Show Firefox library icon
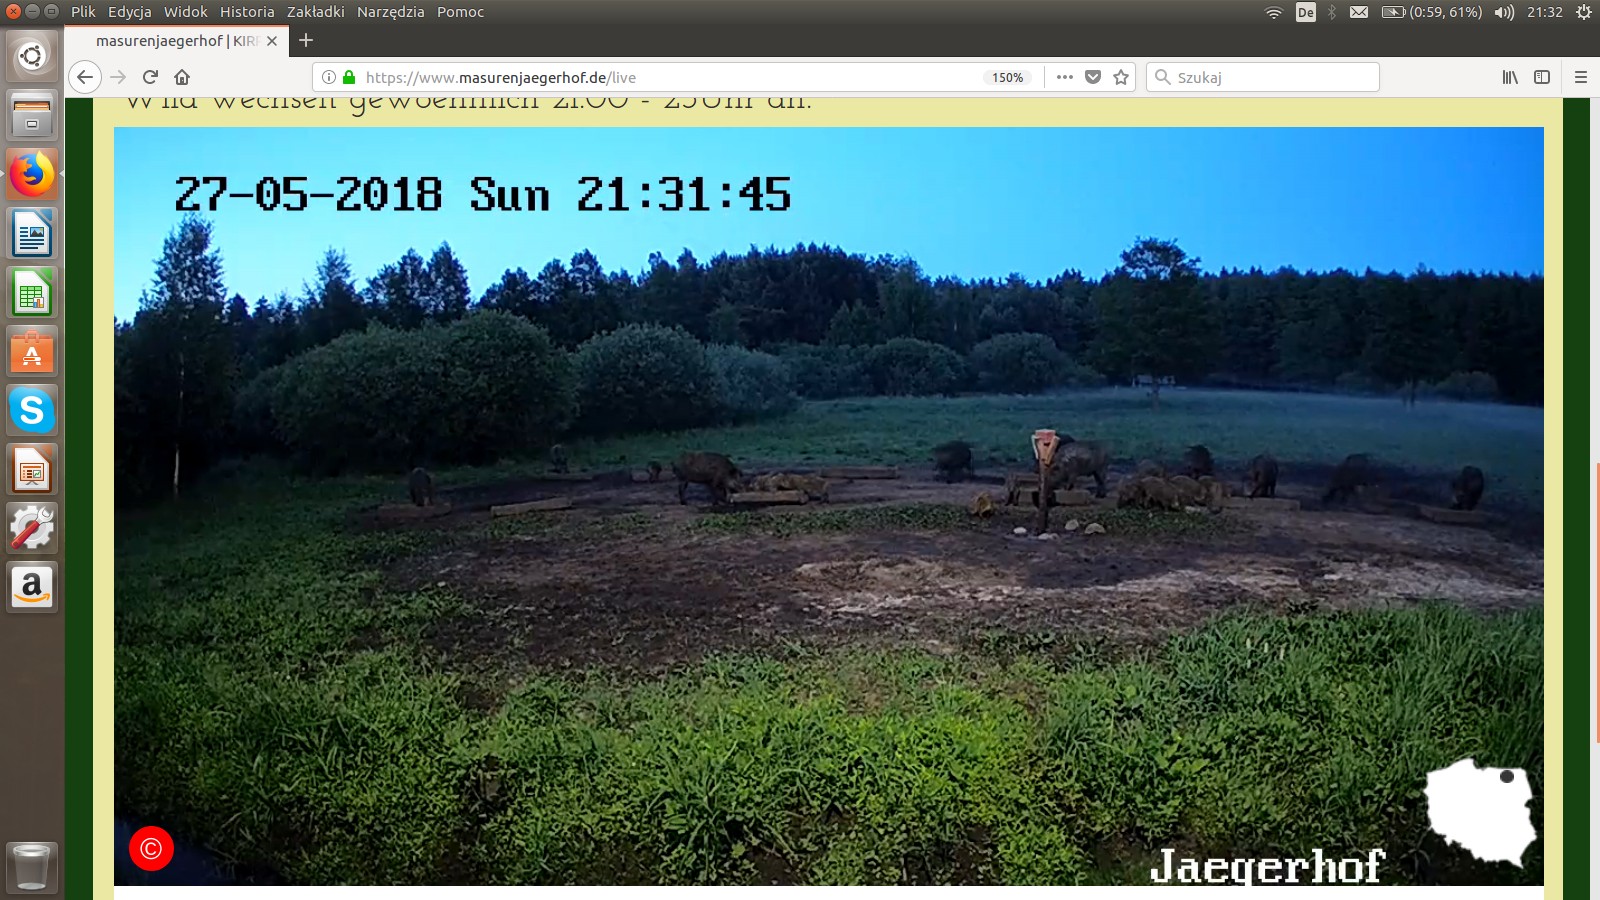The width and height of the screenshot is (1600, 900). 1510,77
